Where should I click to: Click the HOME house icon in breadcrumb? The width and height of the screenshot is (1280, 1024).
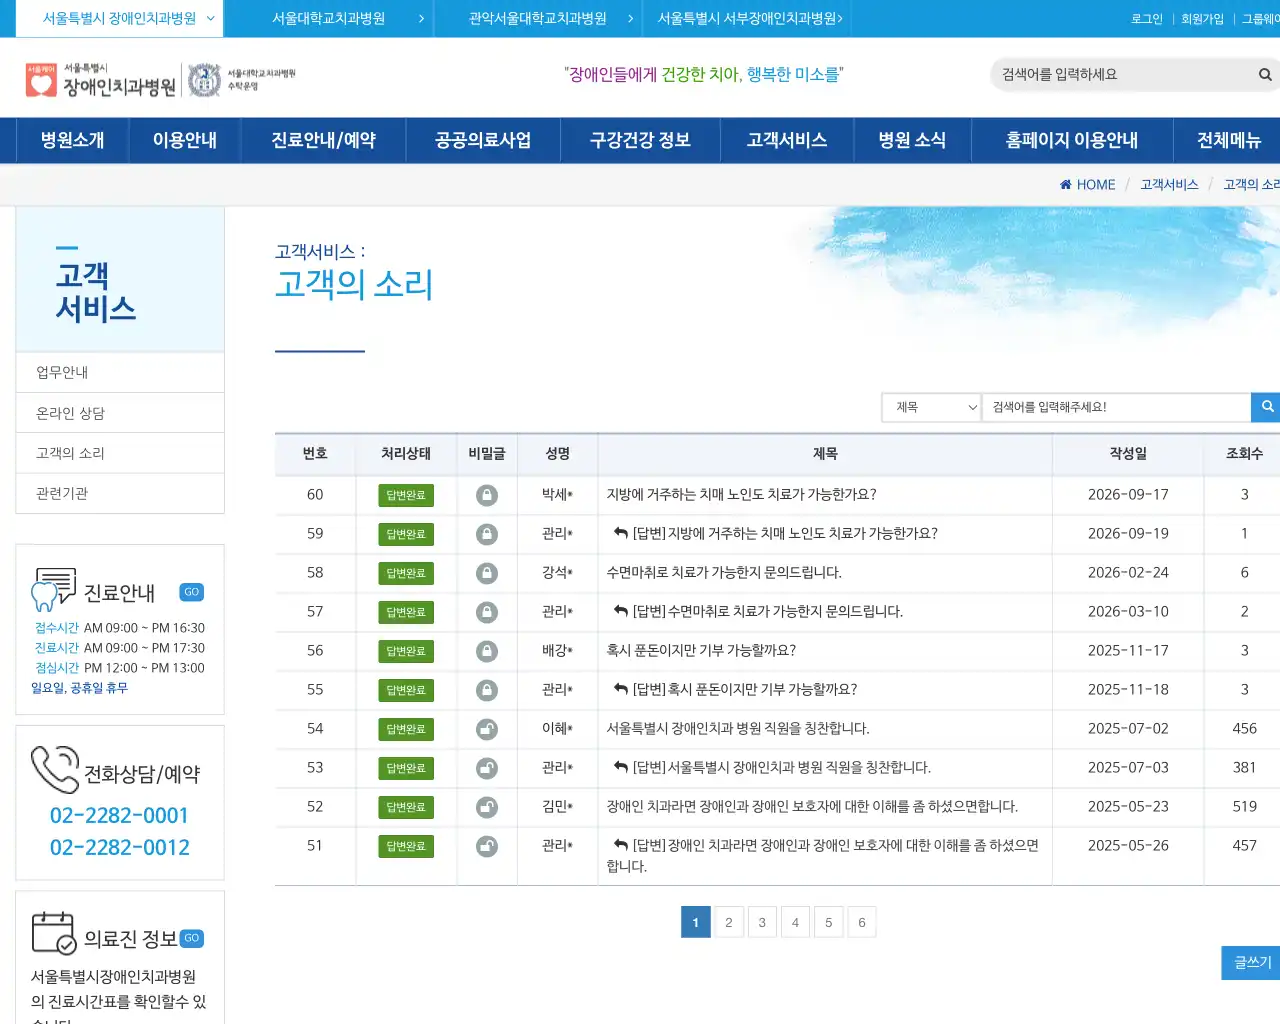tap(1065, 184)
